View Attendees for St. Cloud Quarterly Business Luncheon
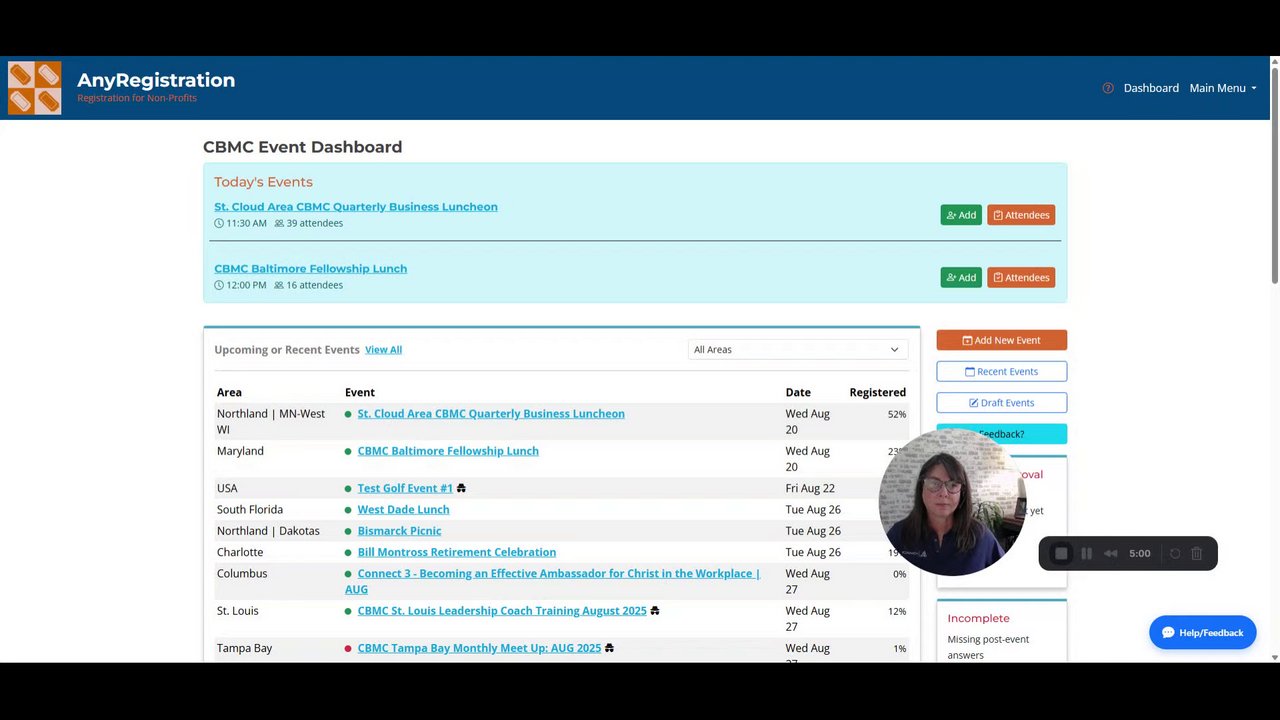Image resolution: width=1280 pixels, height=720 pixels. (x=1021, y=215)
